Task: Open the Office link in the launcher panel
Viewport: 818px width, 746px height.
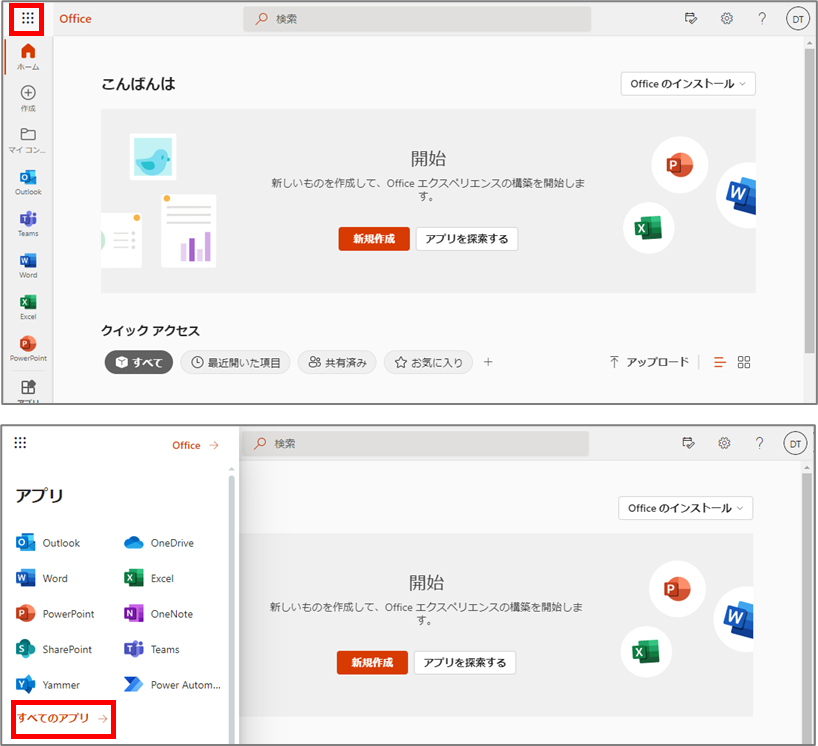Action: (196, 445)
